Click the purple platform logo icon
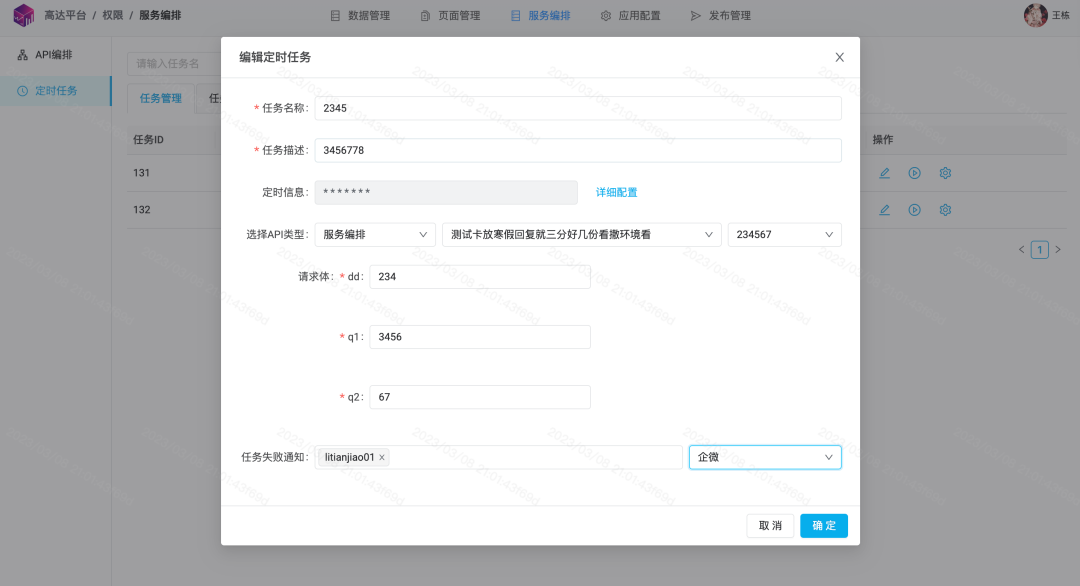1080x586 pixels. click(23, 15)
